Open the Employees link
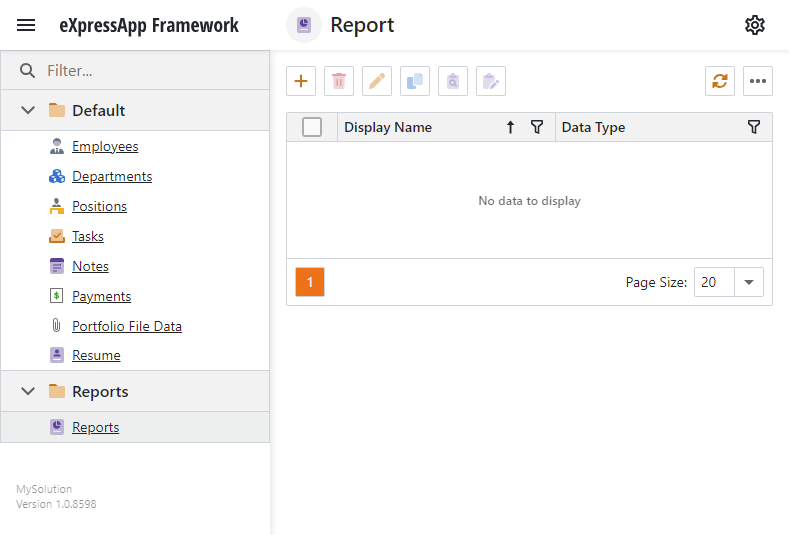This screenshot has height=535, width=789. [105, 146]
